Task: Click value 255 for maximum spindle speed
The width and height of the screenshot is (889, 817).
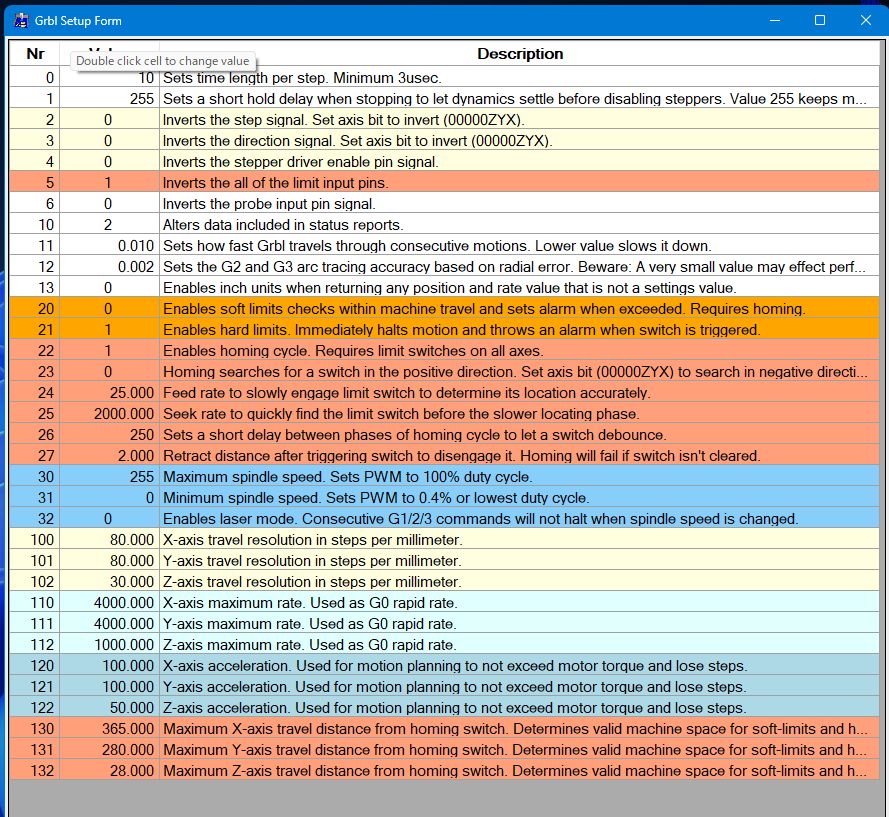Action: [x=109, y=476]
